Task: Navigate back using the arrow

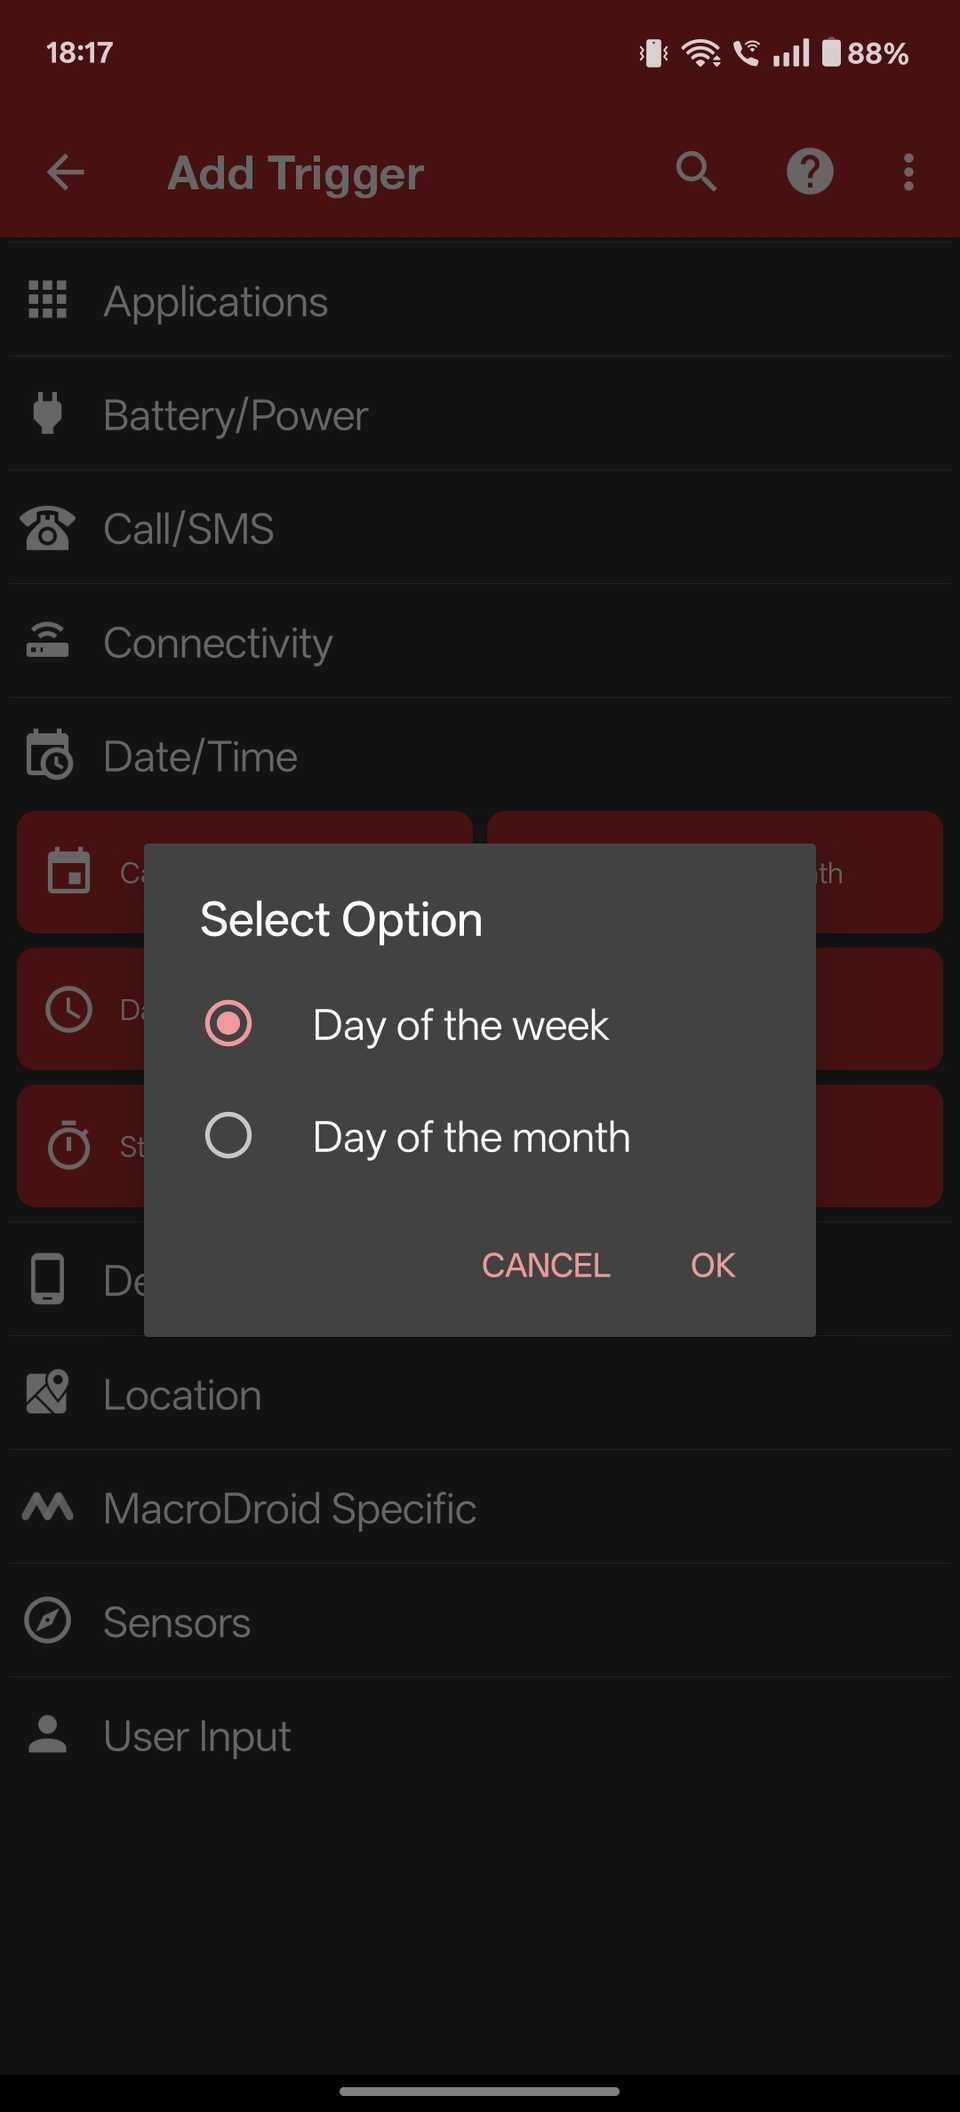Action: click(65, 172)
